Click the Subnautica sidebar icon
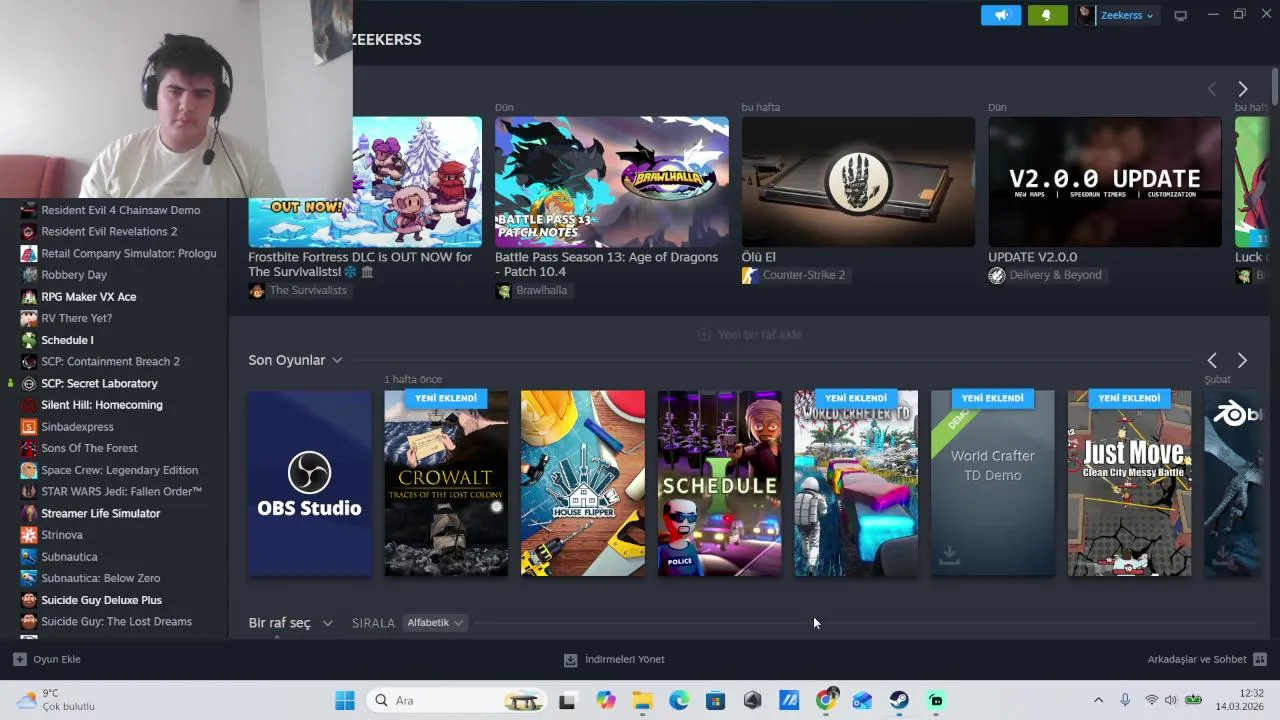Viewport: 1280px width, 720px height. coord(29,557)
